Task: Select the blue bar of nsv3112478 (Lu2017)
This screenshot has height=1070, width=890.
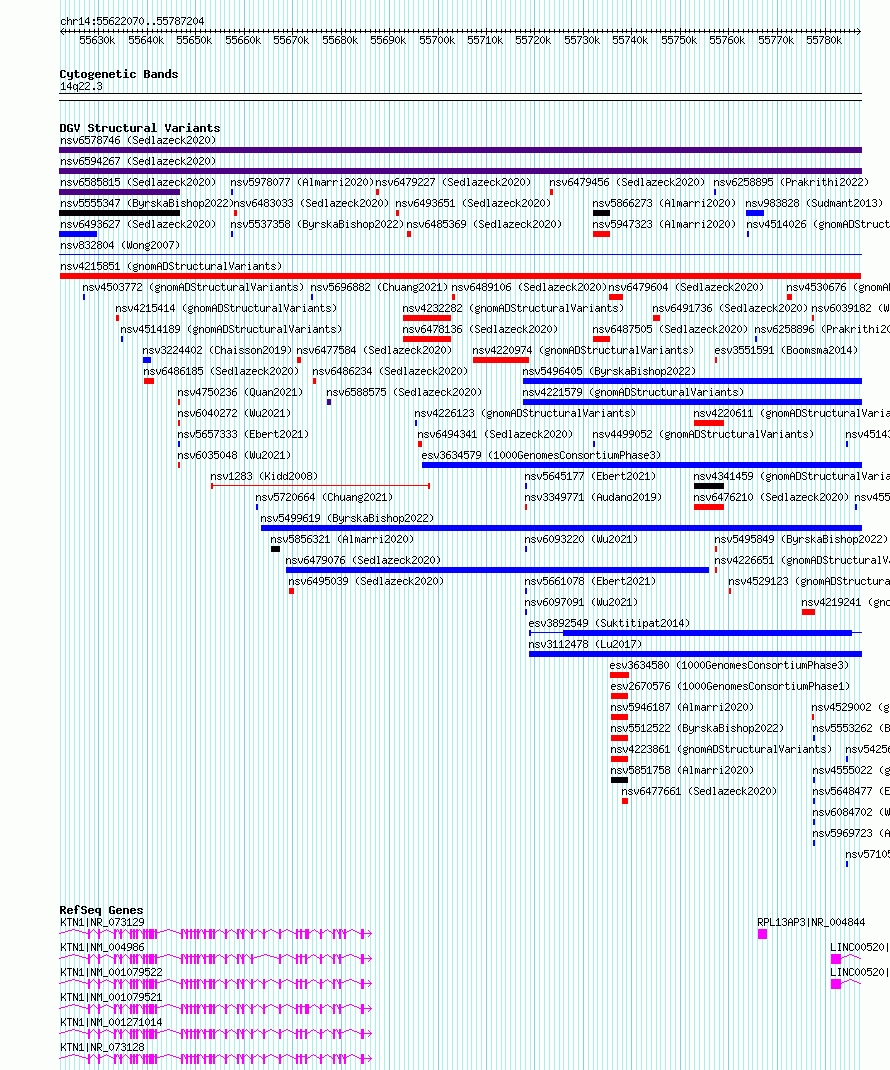Action: click(695, 654)
